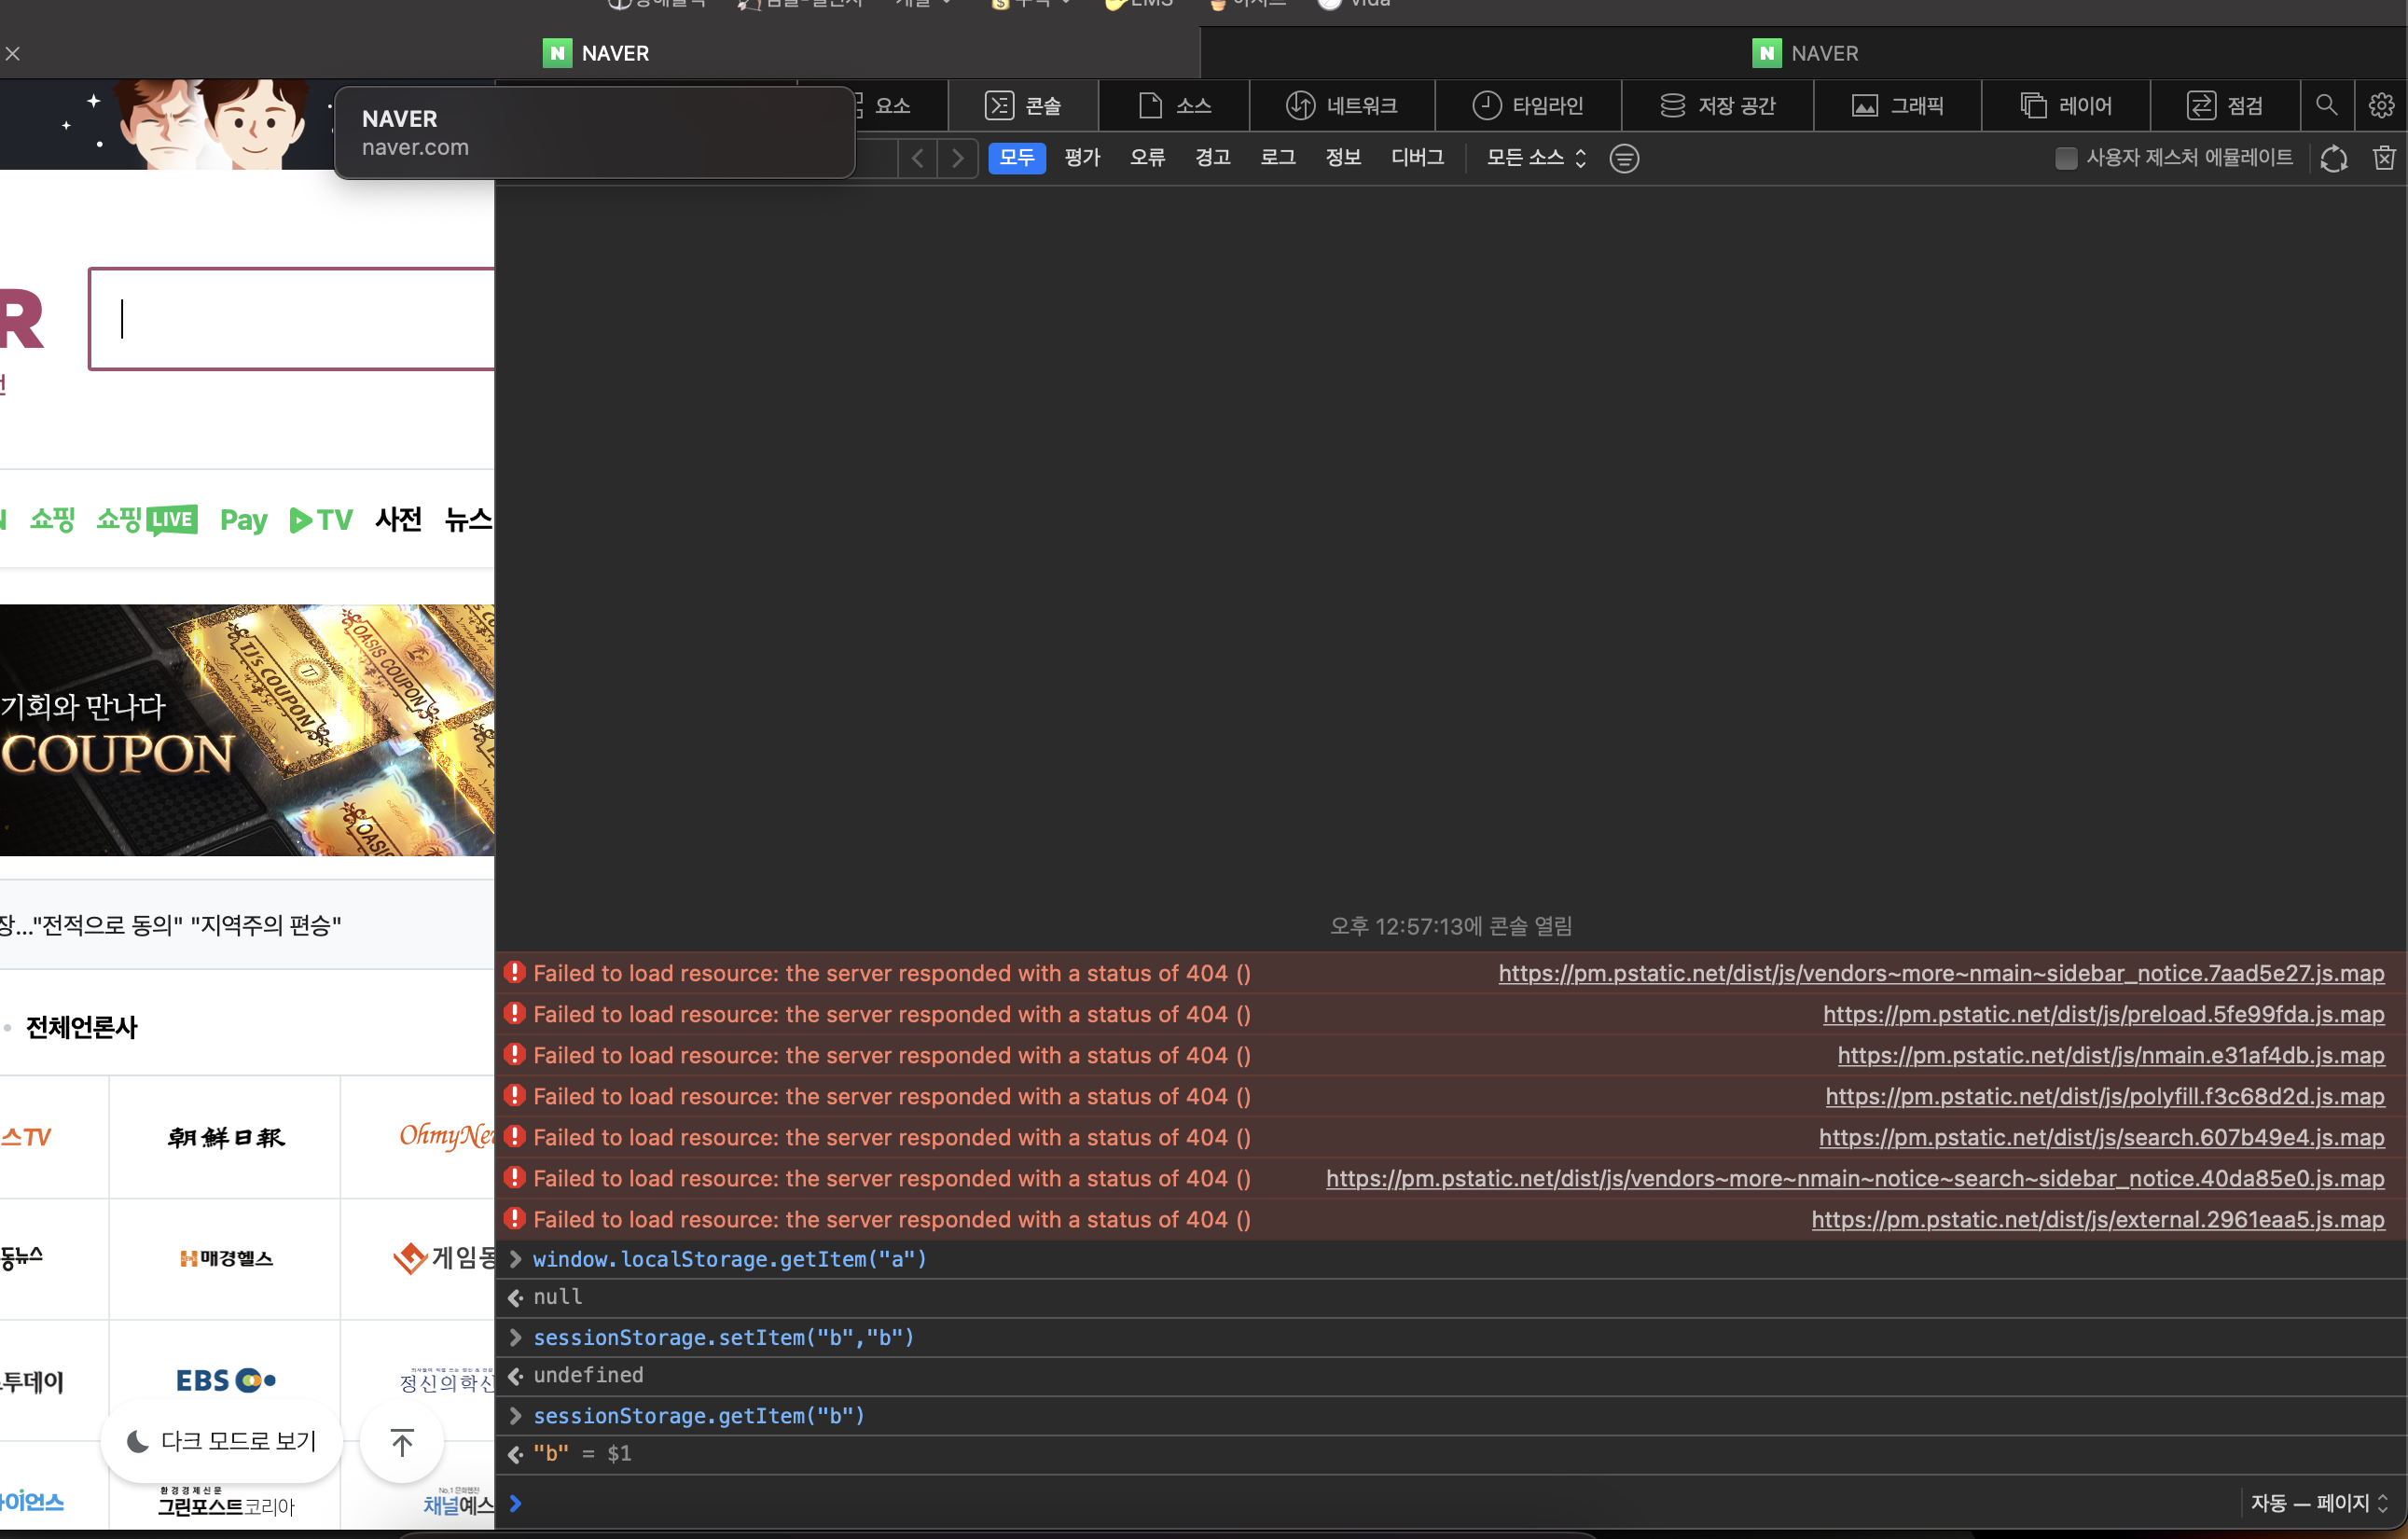Go to previous result arrow
2408x1539 pixels.
coord(917,158)
